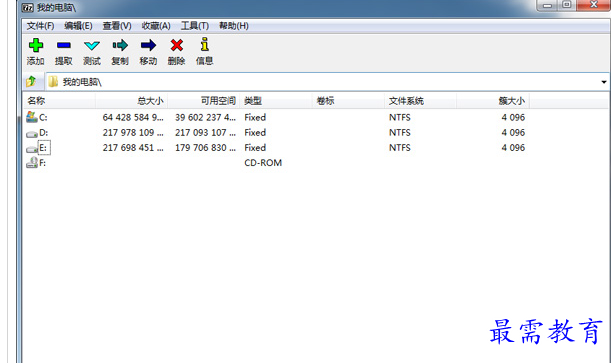Viewport: 611px width, 363px height.
Task: Click free space 39 602 237 4...
Action: 205,117
